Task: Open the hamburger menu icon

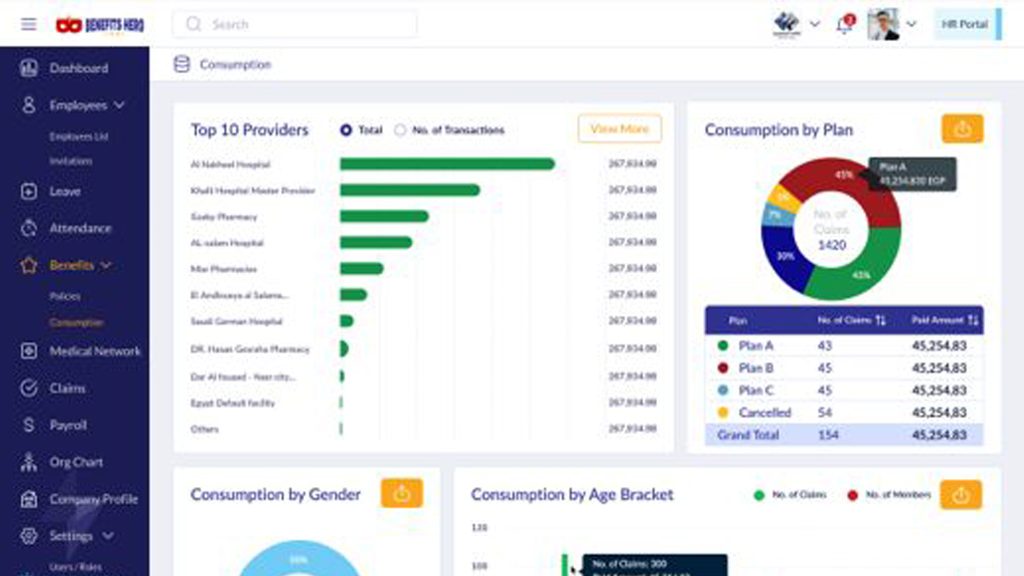Action: tap(29, 25)
